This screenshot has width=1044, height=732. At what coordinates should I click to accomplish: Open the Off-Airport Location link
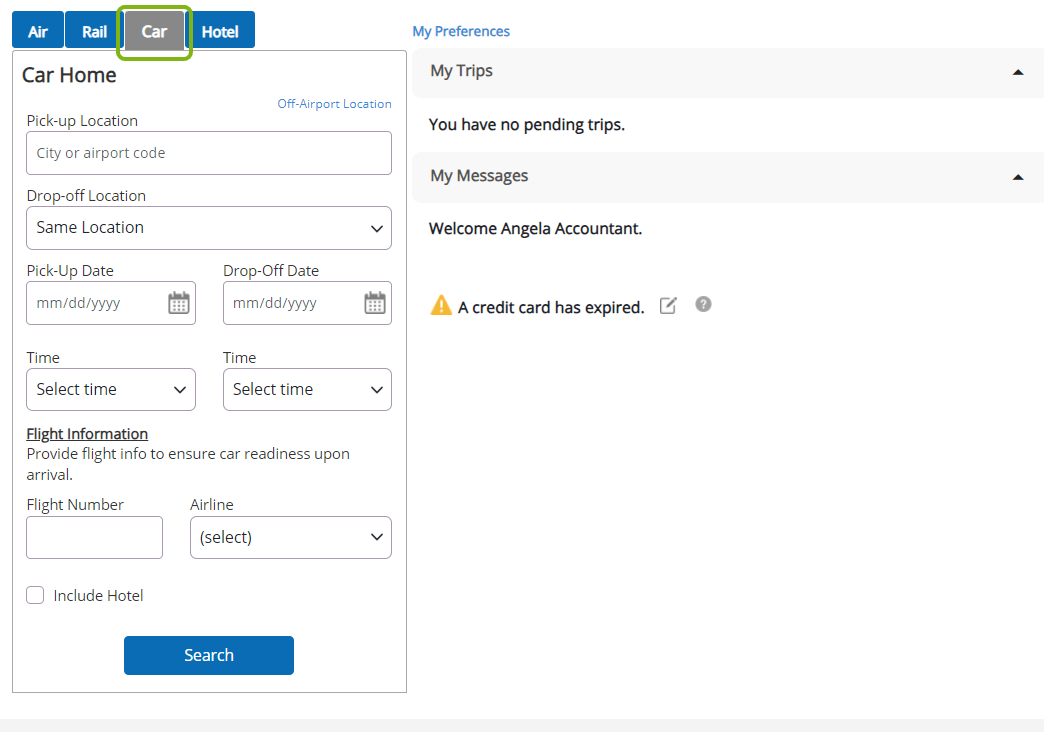point(334,103)
